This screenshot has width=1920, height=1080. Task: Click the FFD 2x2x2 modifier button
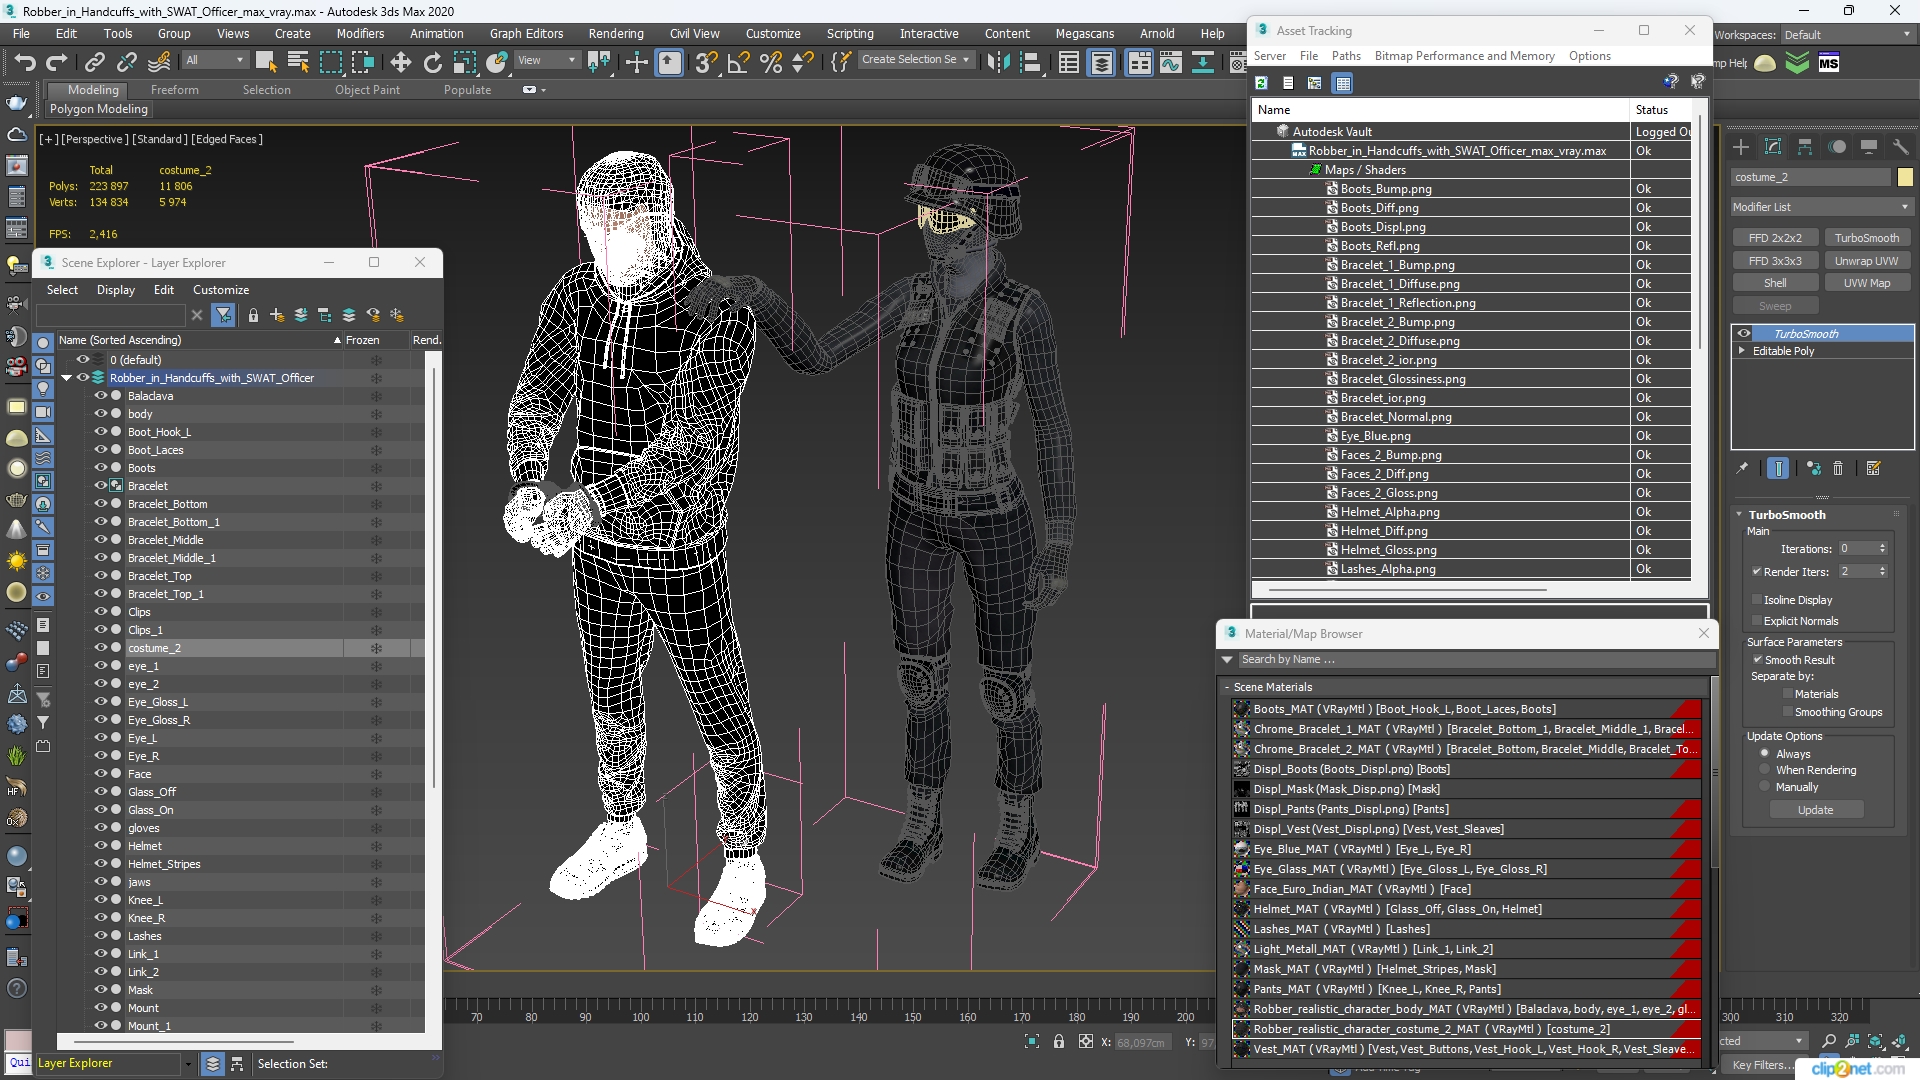pos(1775,238)
